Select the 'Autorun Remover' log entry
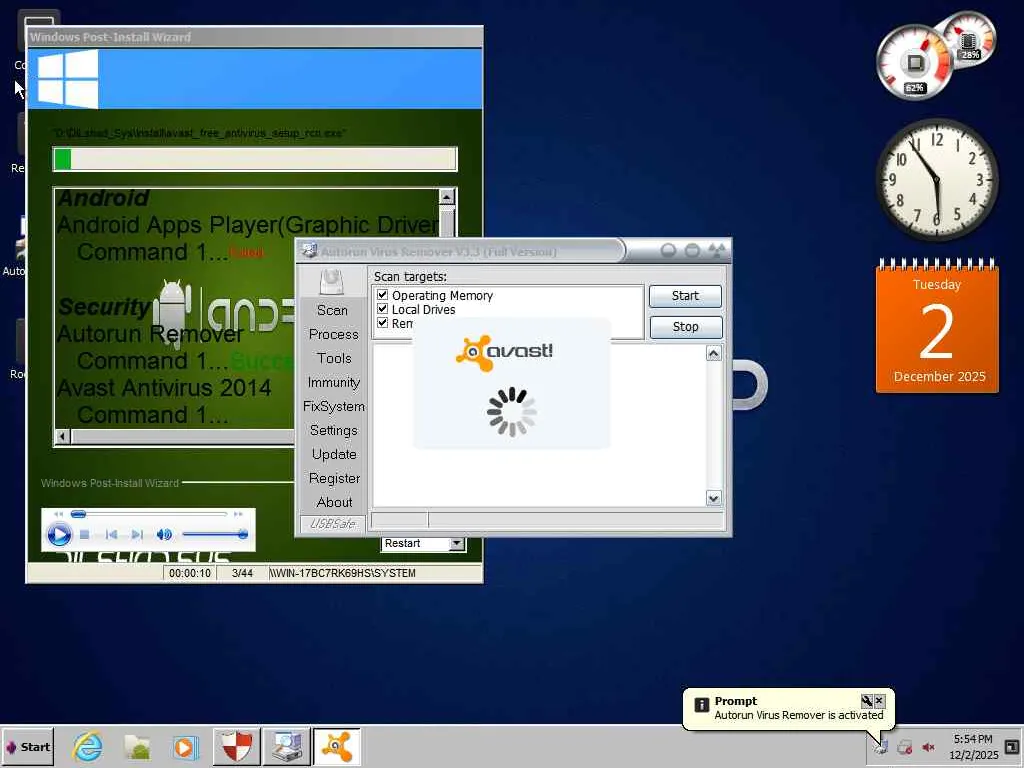The width and height of the screenshot is (1024, 768). point(150,334)
